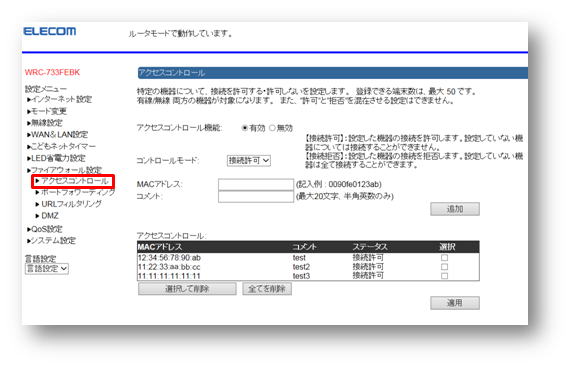570x367 pixels.
Task: Open LED省電力設定 menu item
Action: point(56,158)
